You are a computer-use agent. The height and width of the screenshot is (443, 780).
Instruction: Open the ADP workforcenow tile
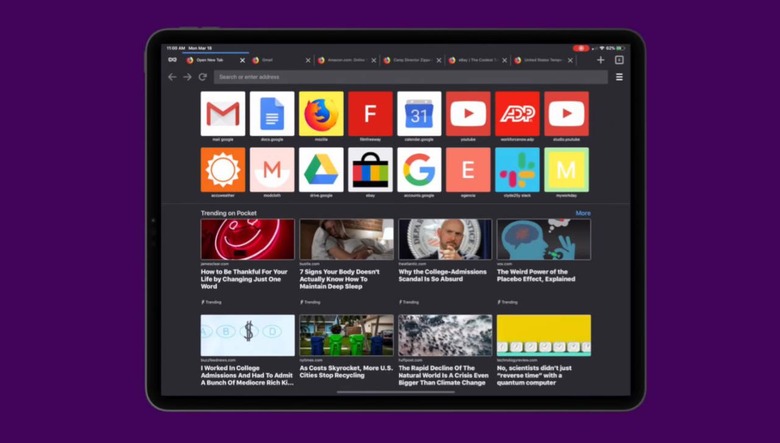point(517,114)
